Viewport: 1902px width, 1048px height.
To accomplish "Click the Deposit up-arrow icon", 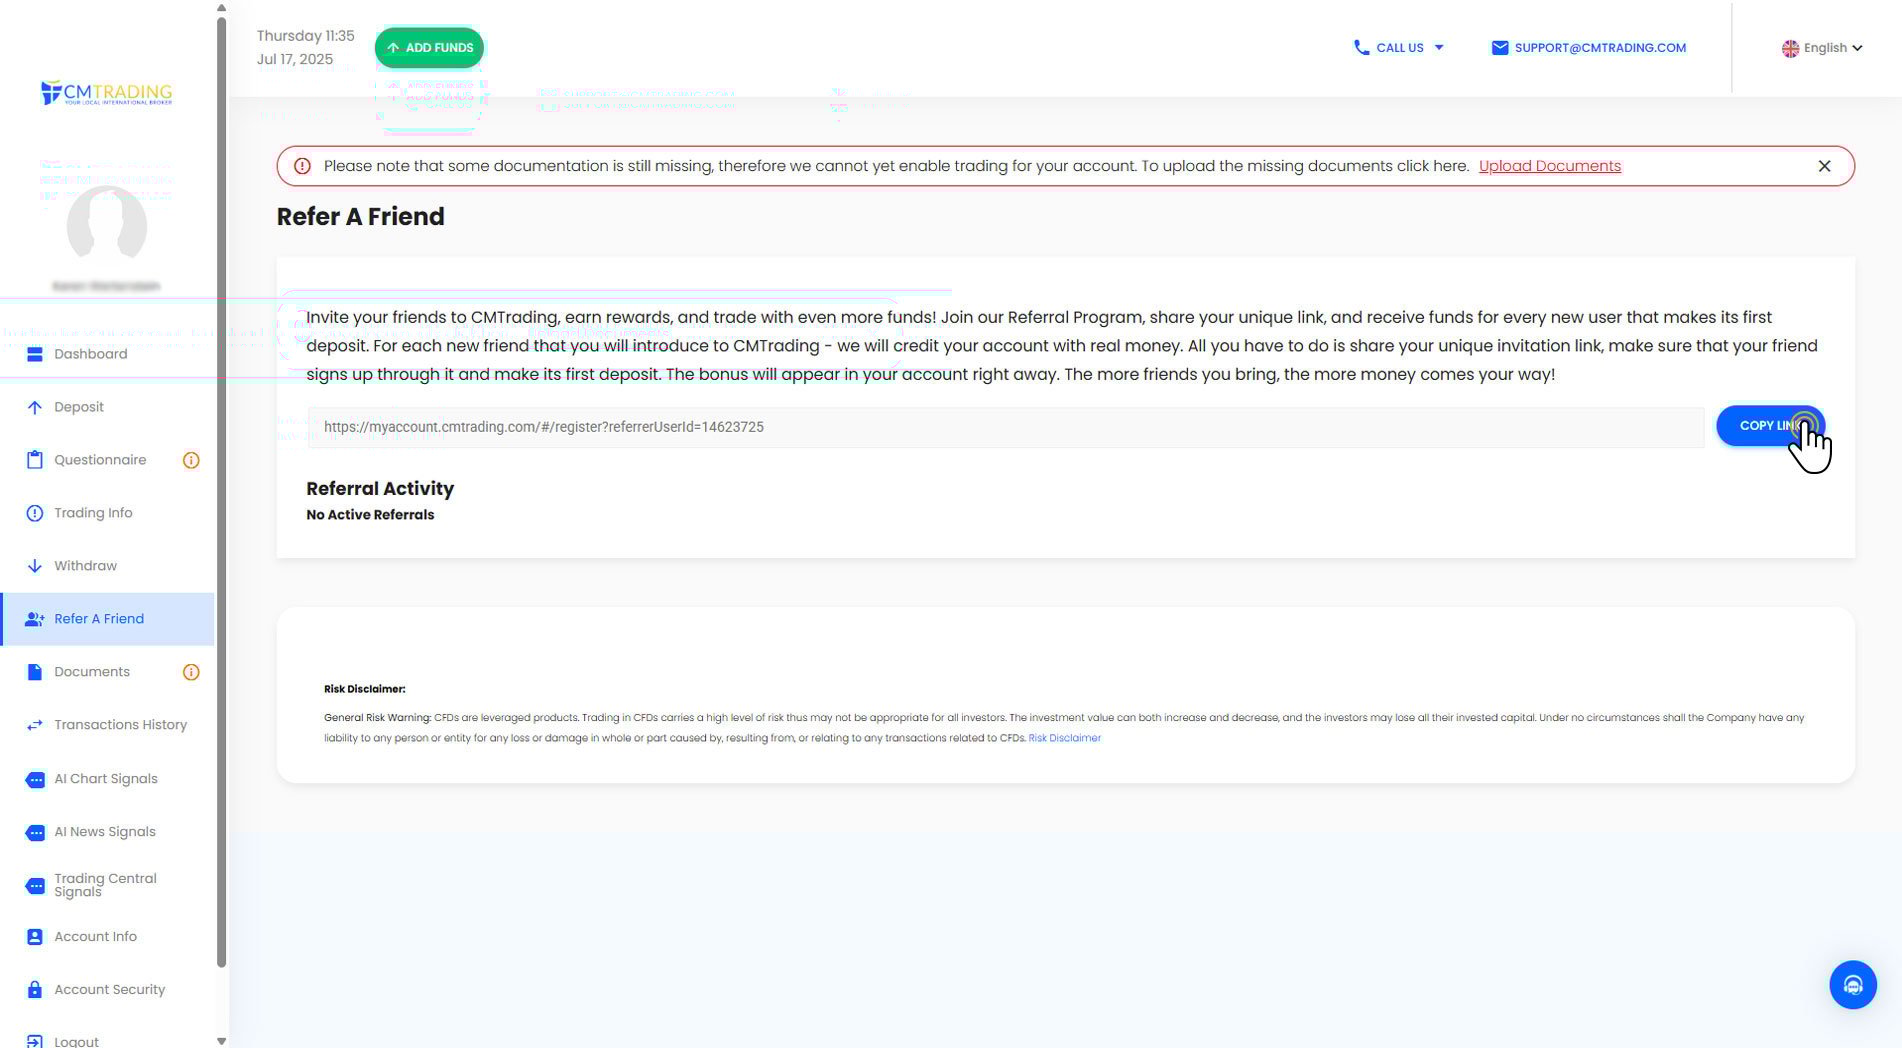I will 35,407.
